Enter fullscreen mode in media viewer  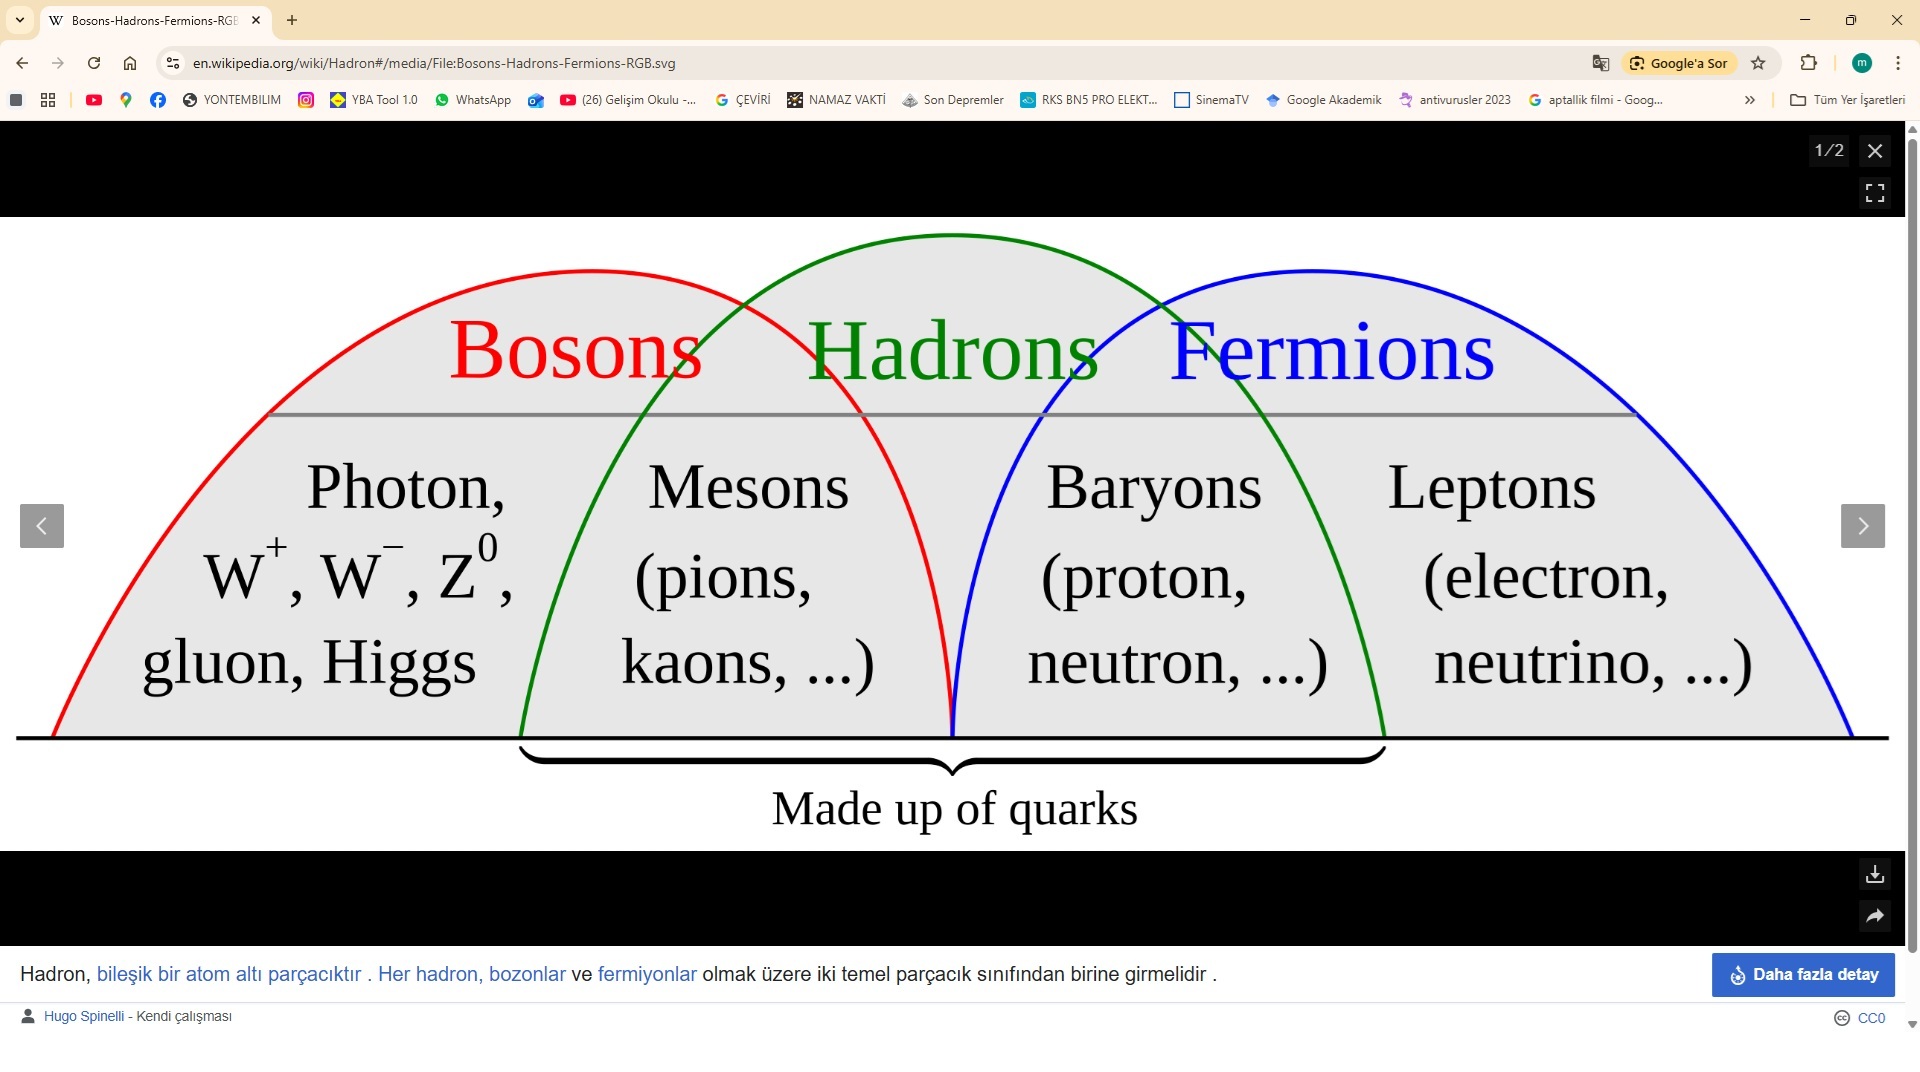(x=1875, y=192)
